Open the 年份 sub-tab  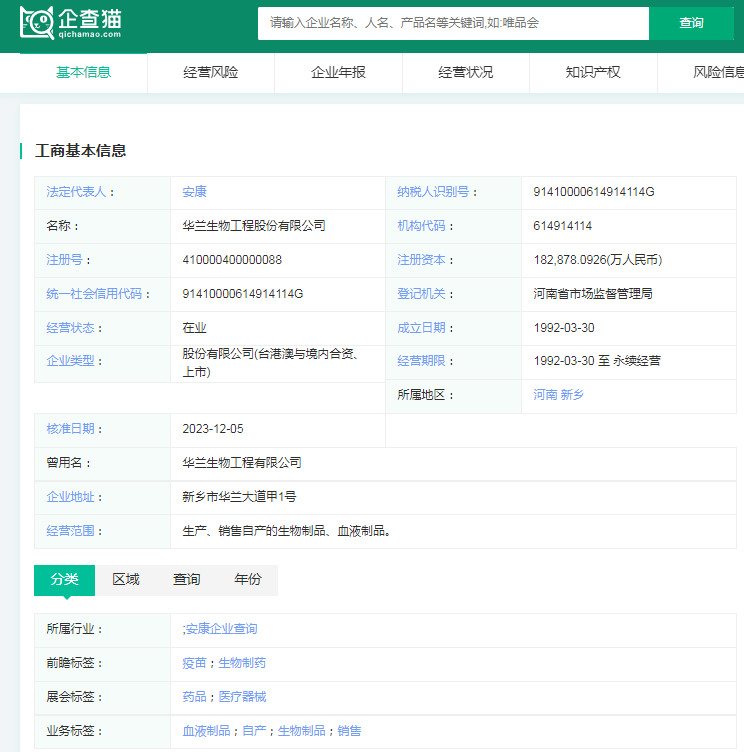[x=248, y=580]
